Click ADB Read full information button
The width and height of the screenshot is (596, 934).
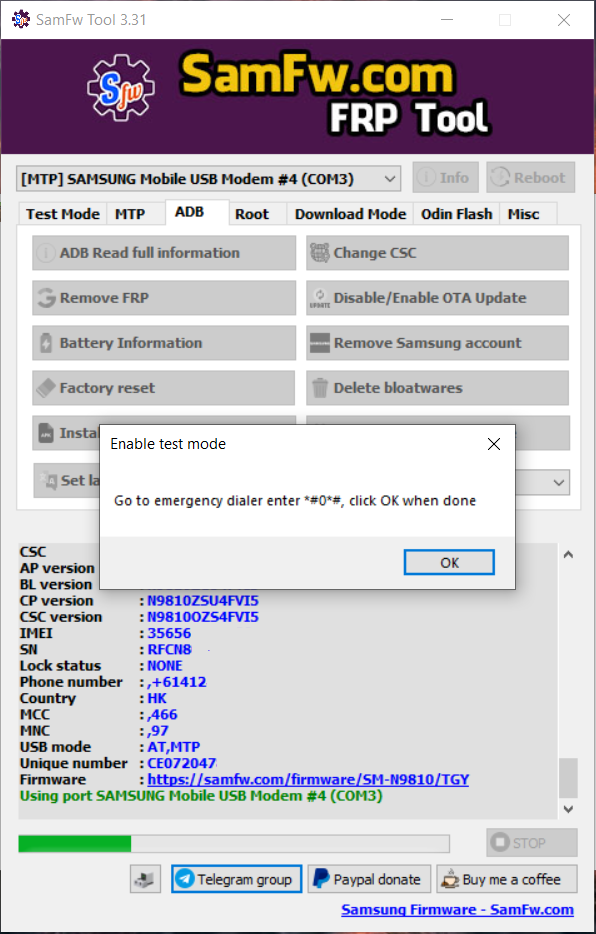click(164, 253)
